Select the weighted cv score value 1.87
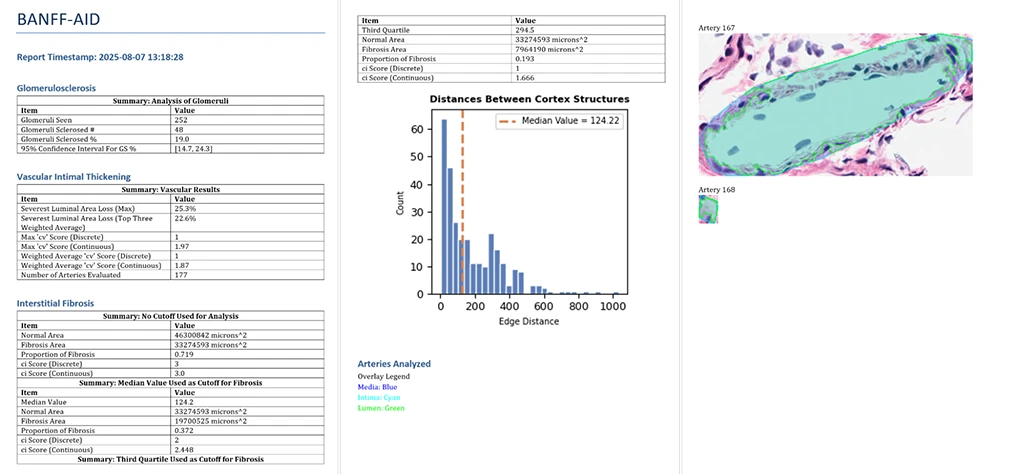Viewport: 1020px width, 474px height. pyautogui.click(x=182, y=265)
